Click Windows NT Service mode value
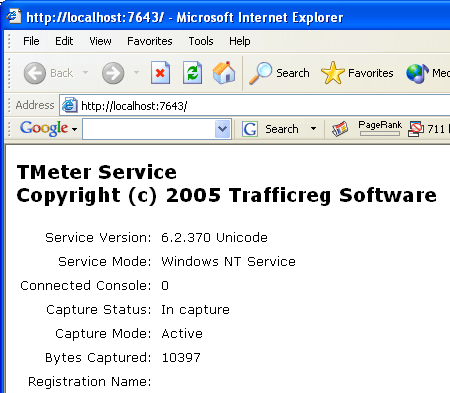The width and height of the screenshot is (450, 393). click(228, 262)
